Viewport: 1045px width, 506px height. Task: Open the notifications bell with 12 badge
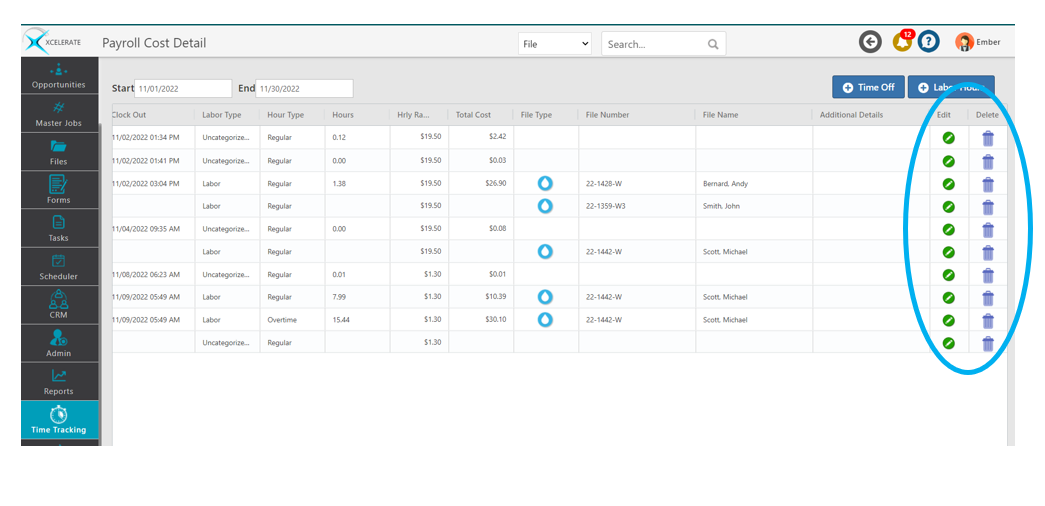pyautogui.click(x=900, y=42)
